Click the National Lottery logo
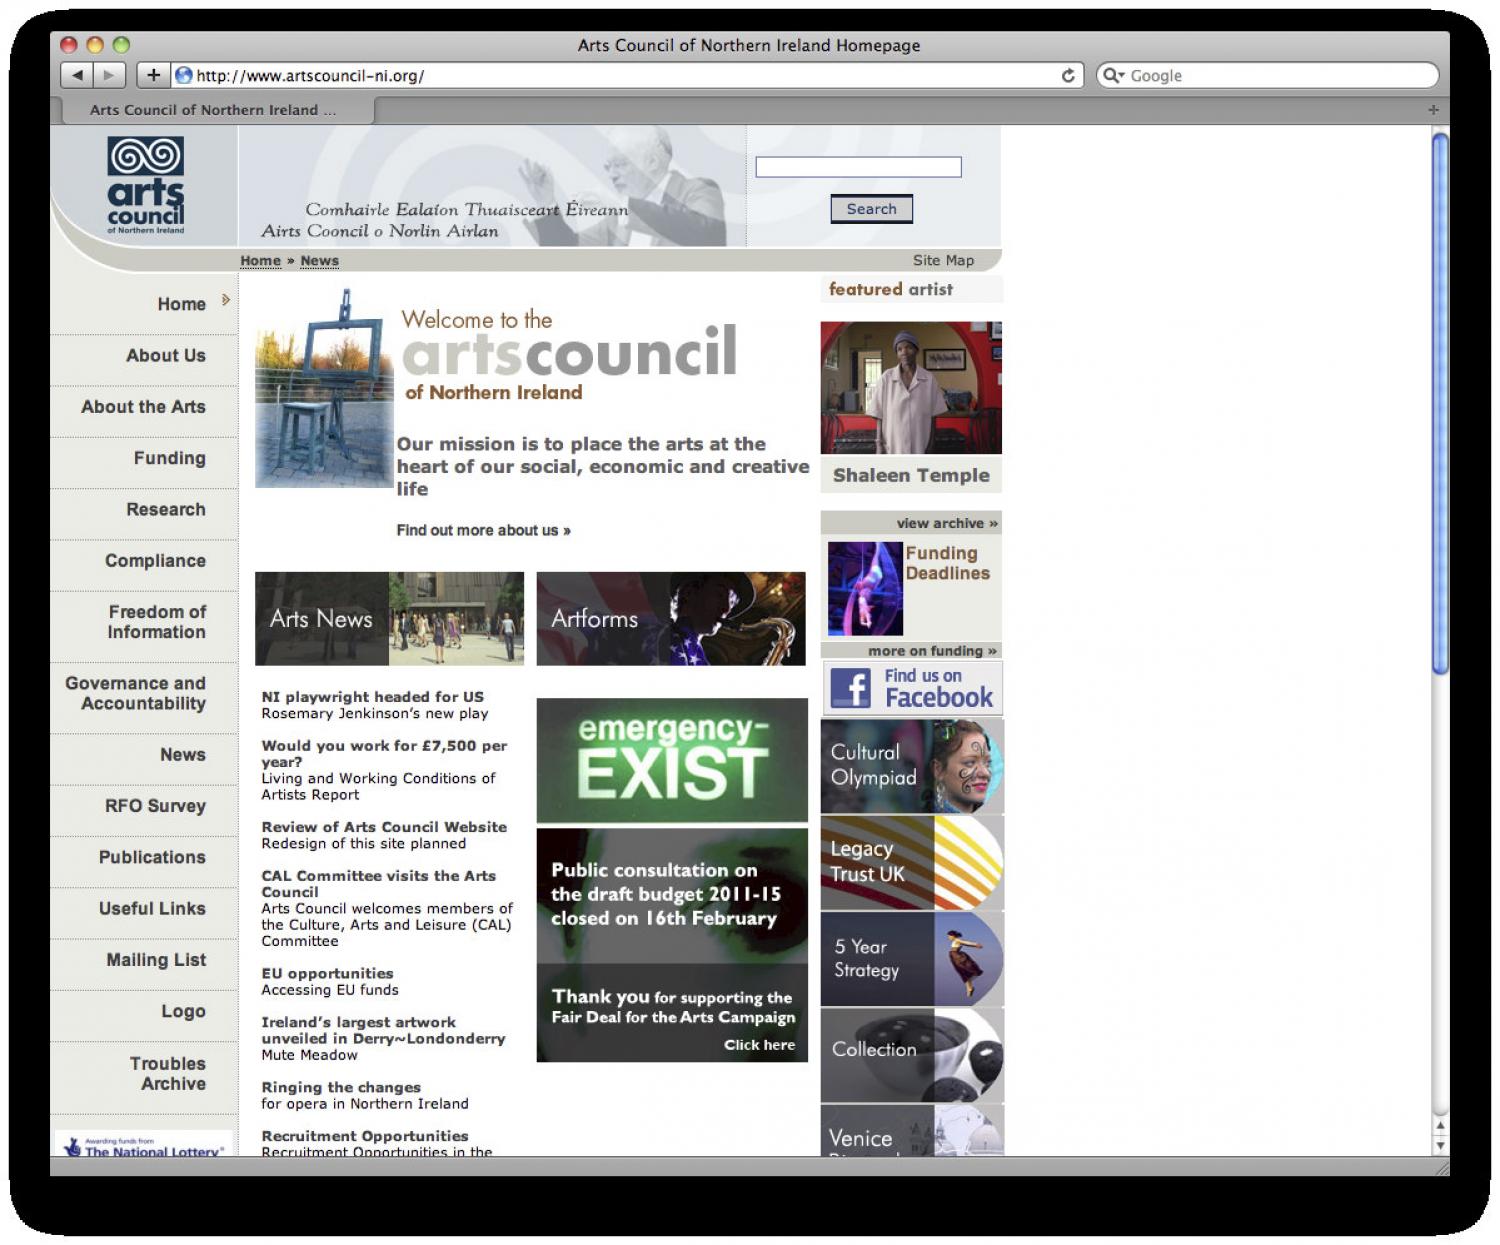Image resolution: width=1500 pixels, height=1245 pixels. click(143, 1146)
